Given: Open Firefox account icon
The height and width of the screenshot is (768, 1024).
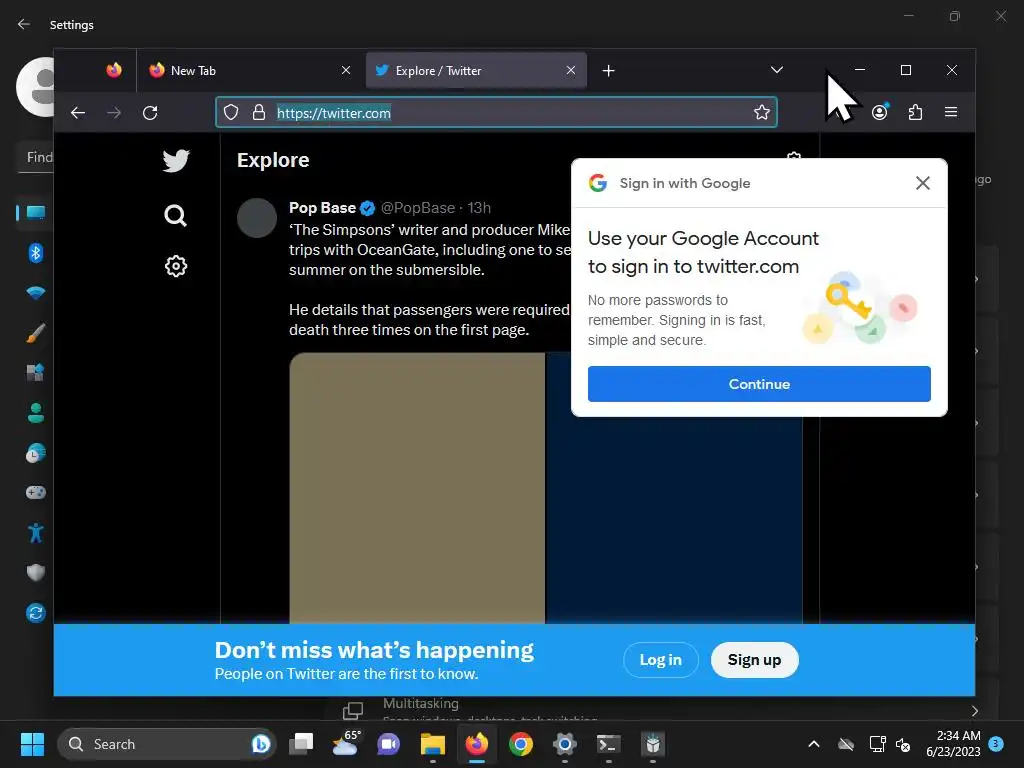Looking at the screenshot, I should pyautogui.click(x=880, y=112).
